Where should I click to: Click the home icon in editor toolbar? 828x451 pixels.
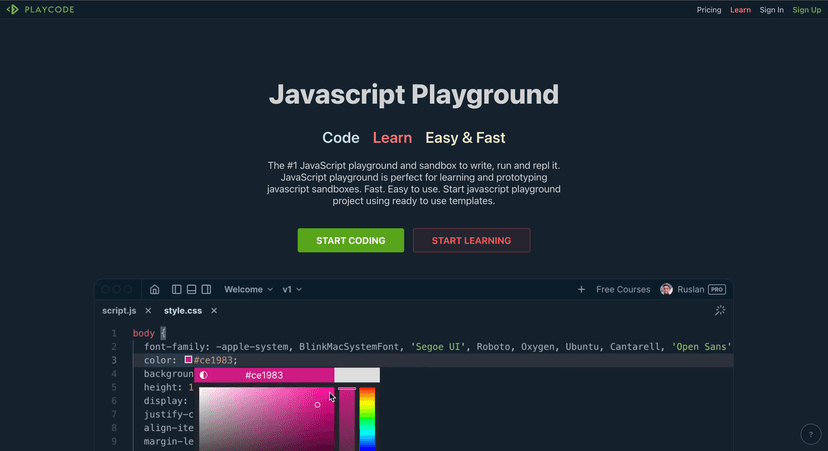pos(154,289)
